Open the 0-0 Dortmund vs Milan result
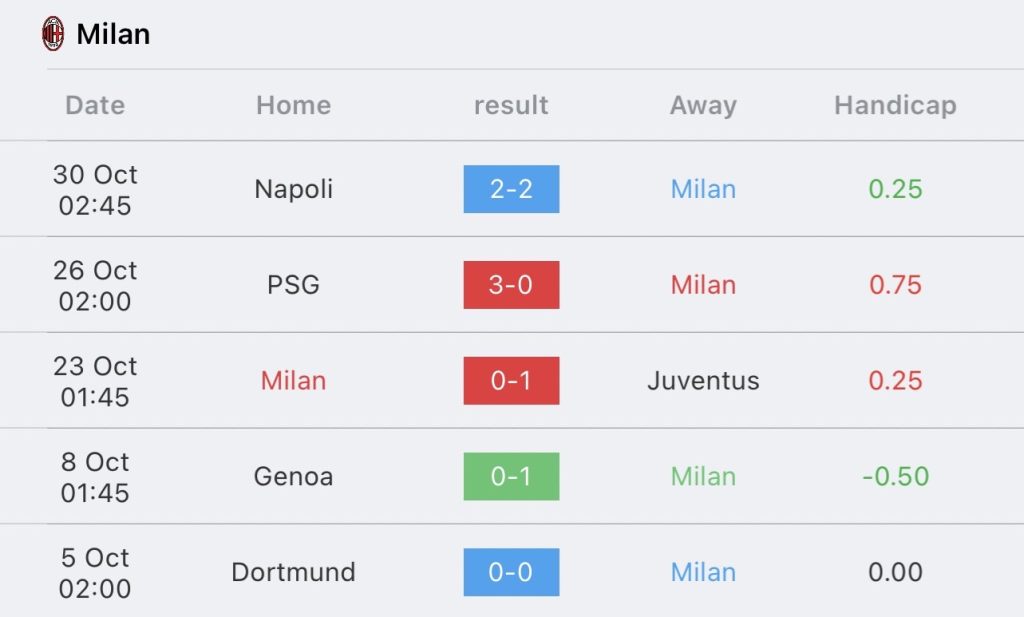 click(x=511, y=572)
